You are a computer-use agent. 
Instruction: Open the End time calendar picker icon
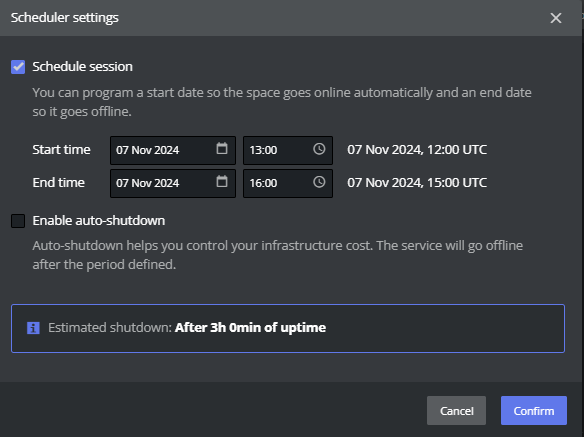pyautogui.click(x=222, y=181)
